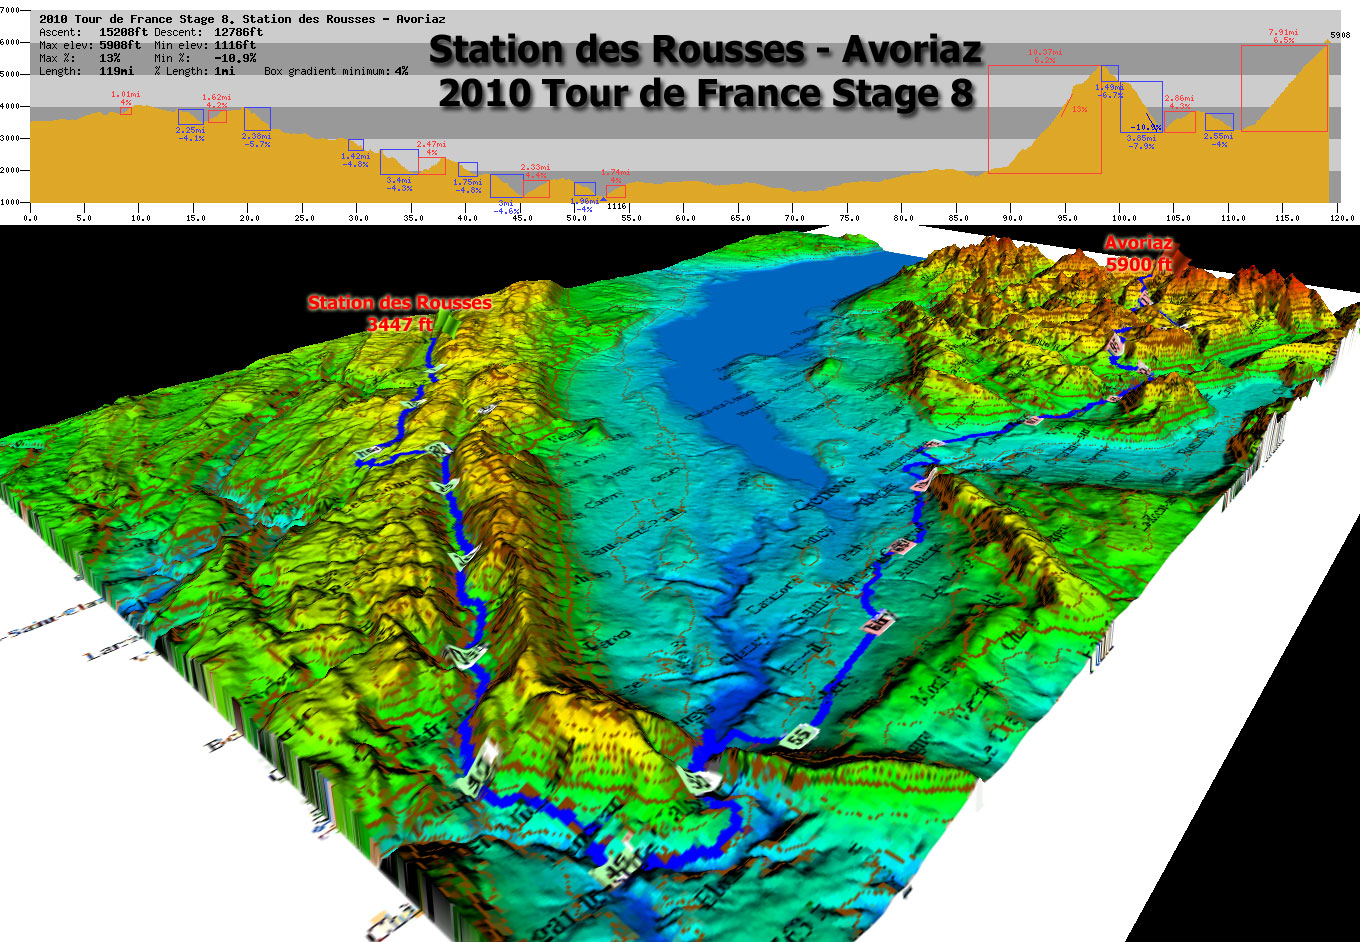Select the "2.38mi -5.7%" descent label

(256, 140)
